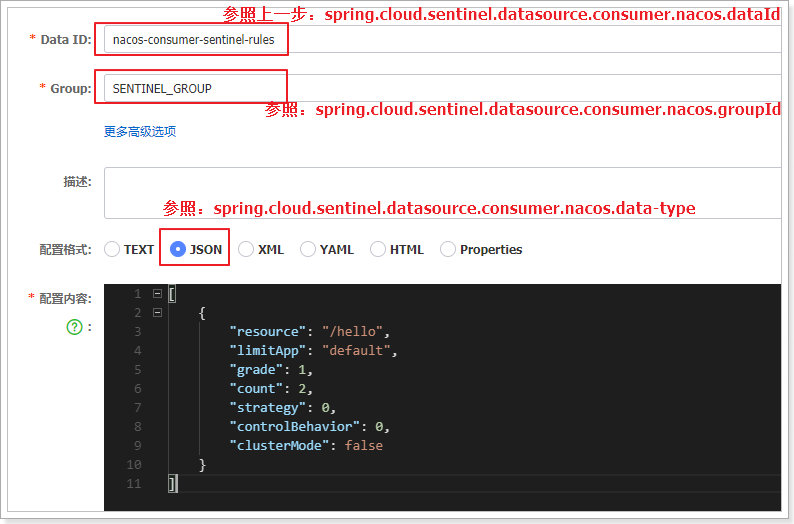Select the YAML format radio button
The image size is (794, 524).
[x=308, y=249]
